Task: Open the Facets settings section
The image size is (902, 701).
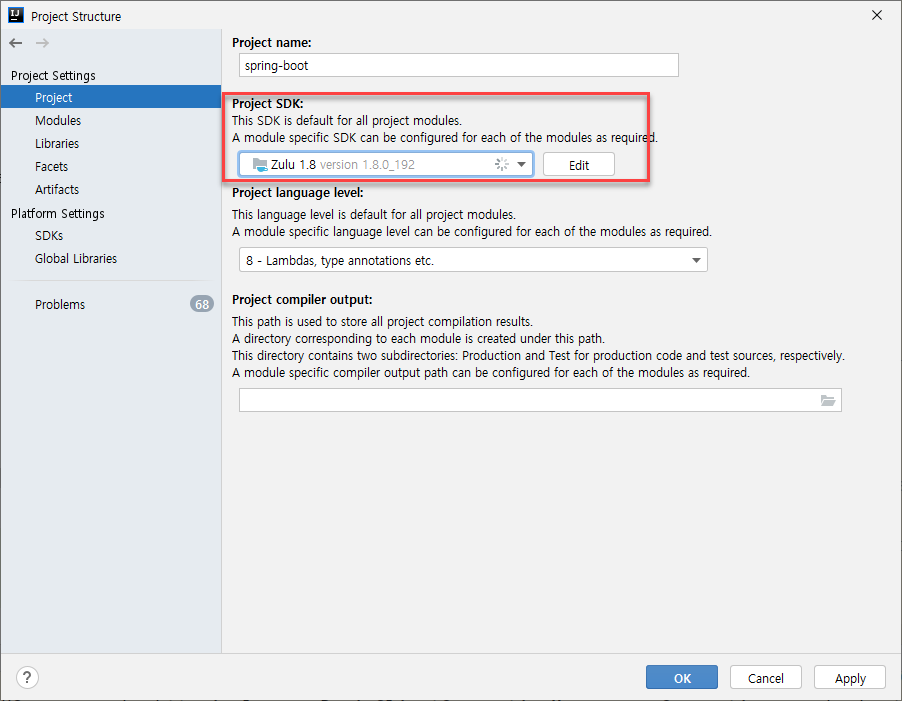Action: tap(51, 166)
